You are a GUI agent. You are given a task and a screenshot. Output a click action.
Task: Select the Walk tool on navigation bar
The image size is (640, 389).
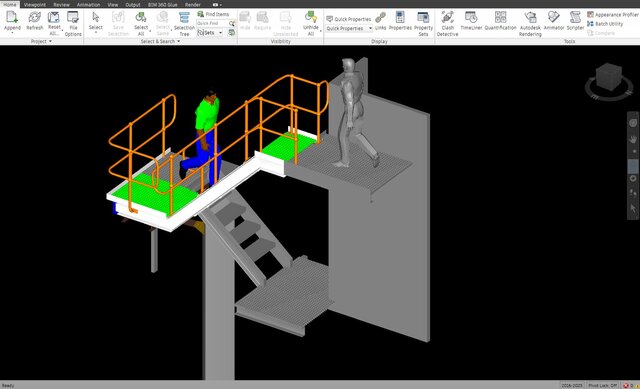[x=633, y=193]
